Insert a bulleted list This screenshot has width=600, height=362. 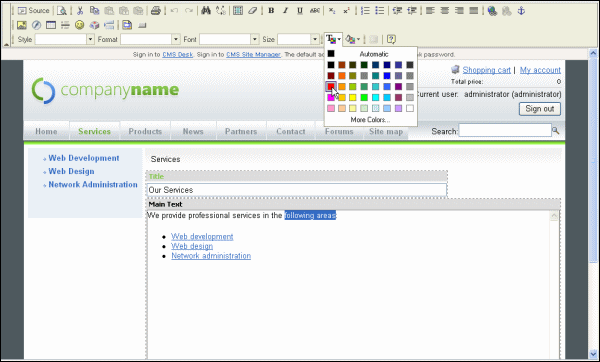coord(380,11)
